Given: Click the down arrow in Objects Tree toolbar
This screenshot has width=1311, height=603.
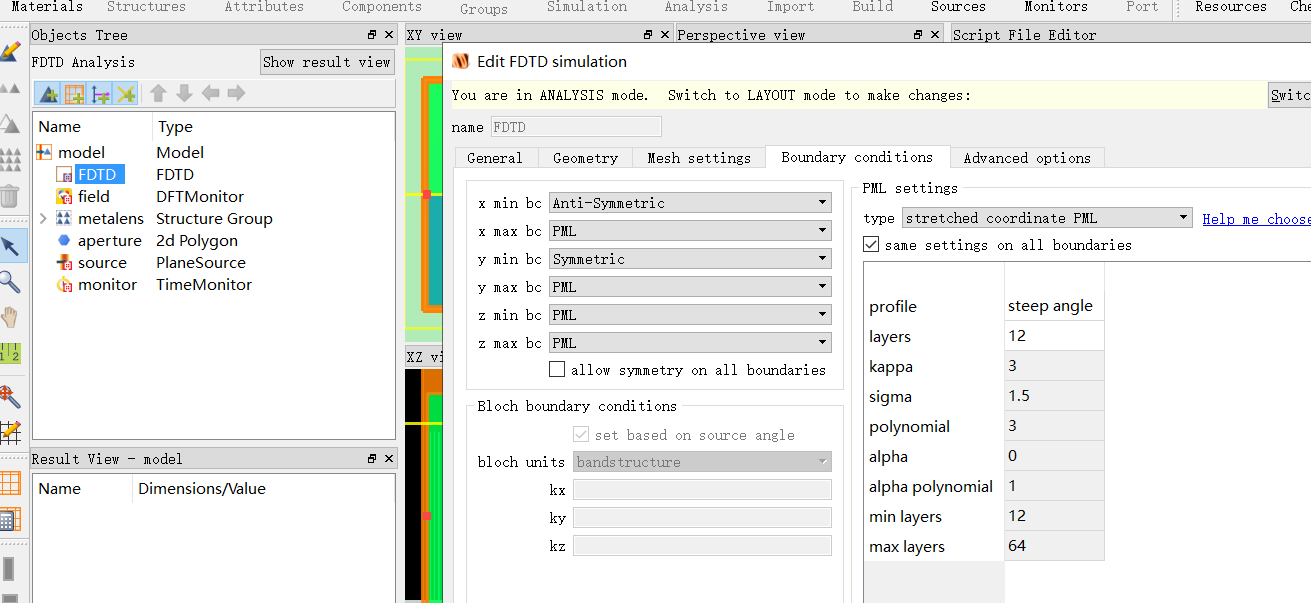Looking at the screenshot, I should (184, 94).
